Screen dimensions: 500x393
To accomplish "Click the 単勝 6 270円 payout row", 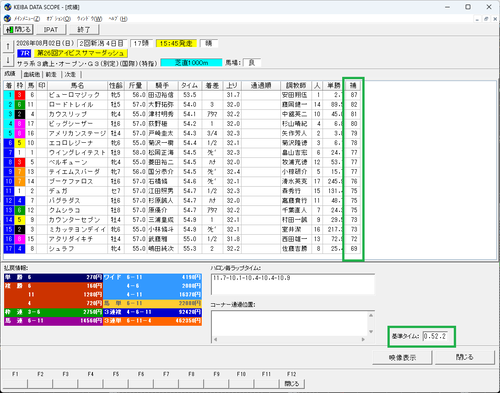I will click(x=53, y=277).
